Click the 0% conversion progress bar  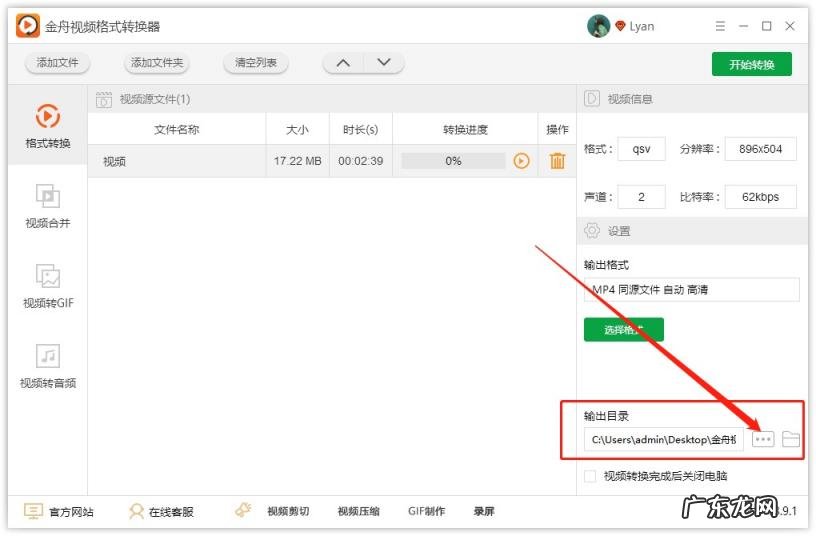pyautogui.click(x=453, y=161)
